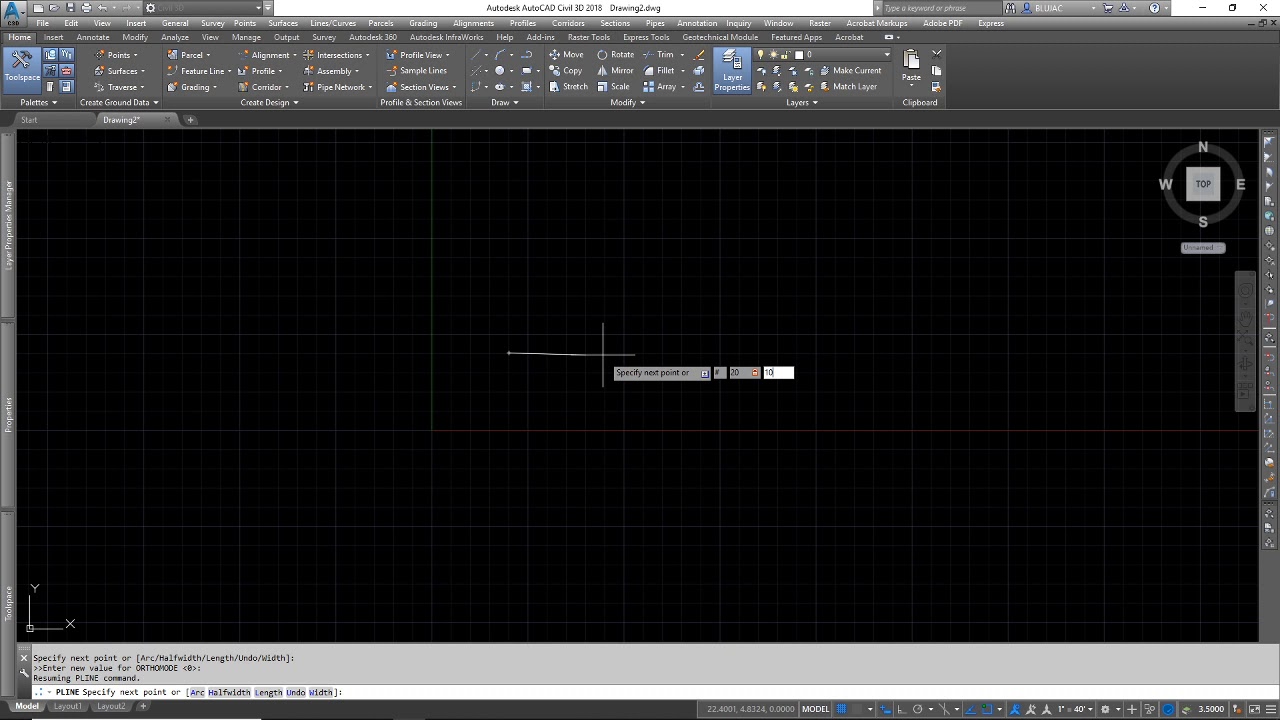Click the Array tool
Image resolution: width=1280 pixels, height=720 pixels.
[659, 87]
